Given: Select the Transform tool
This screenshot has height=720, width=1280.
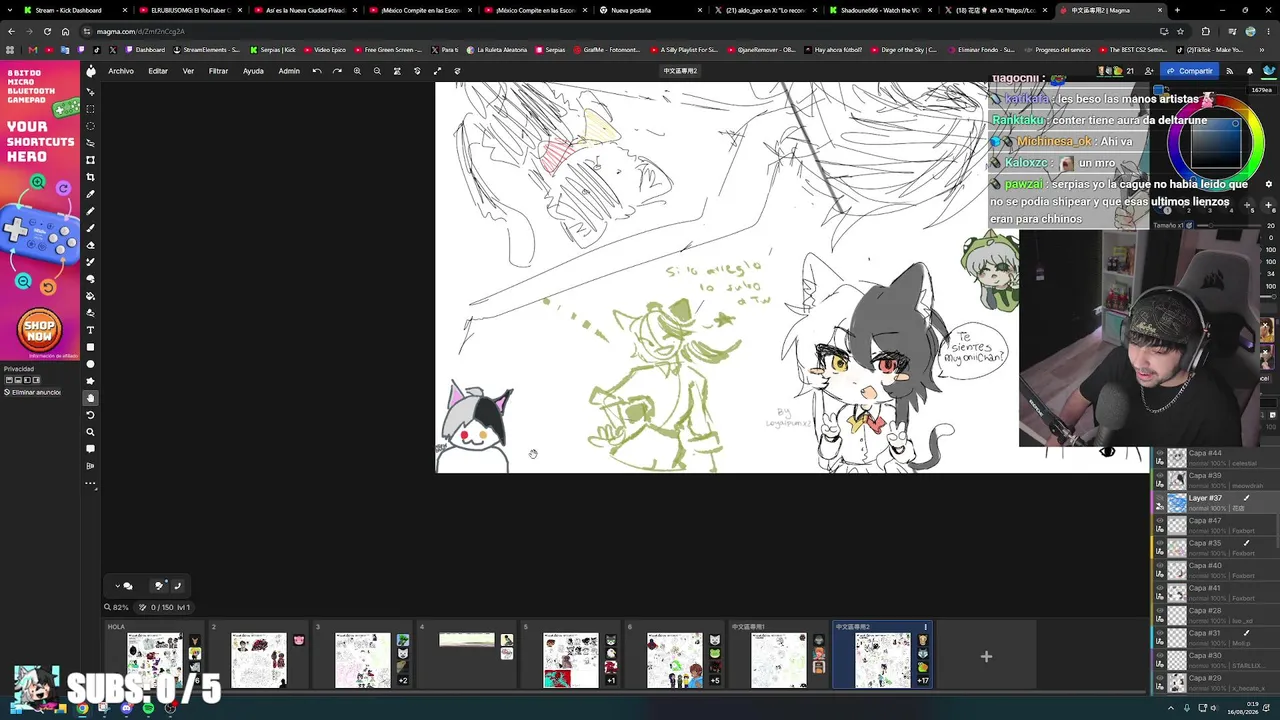Looking at the screenshot, I should (90, 160).
